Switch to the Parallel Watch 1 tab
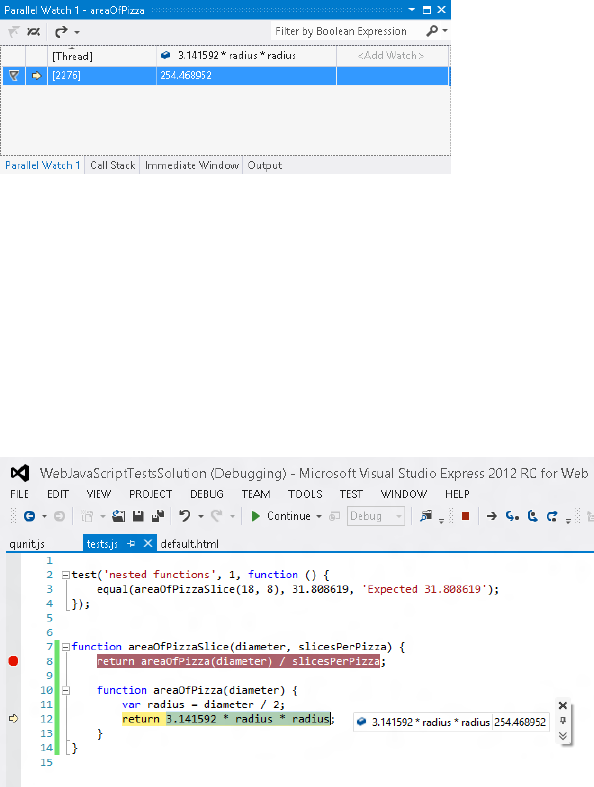This screenshot has width=594, height=787. 43,165
